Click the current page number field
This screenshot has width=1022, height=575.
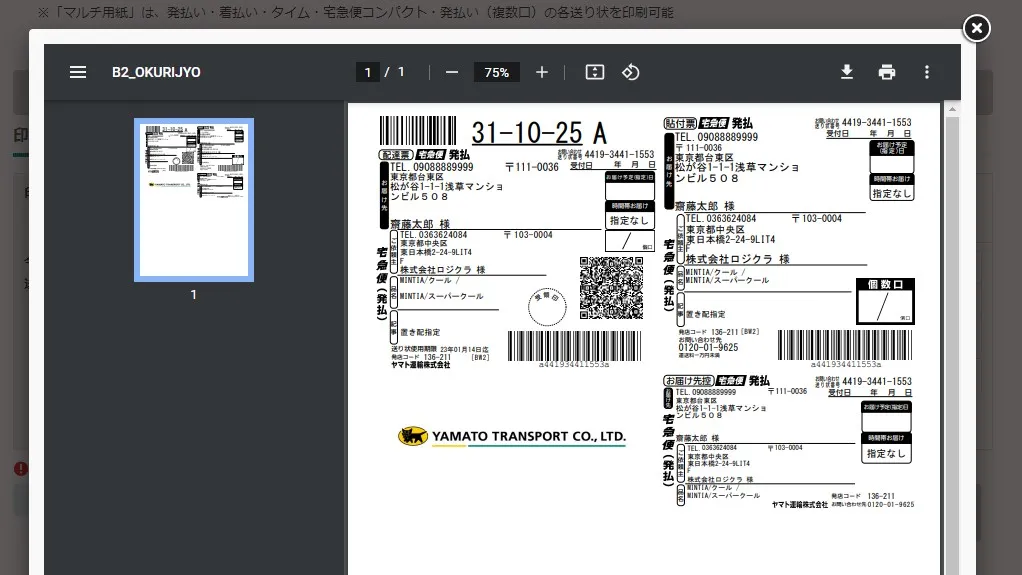[x=369, y=72]
